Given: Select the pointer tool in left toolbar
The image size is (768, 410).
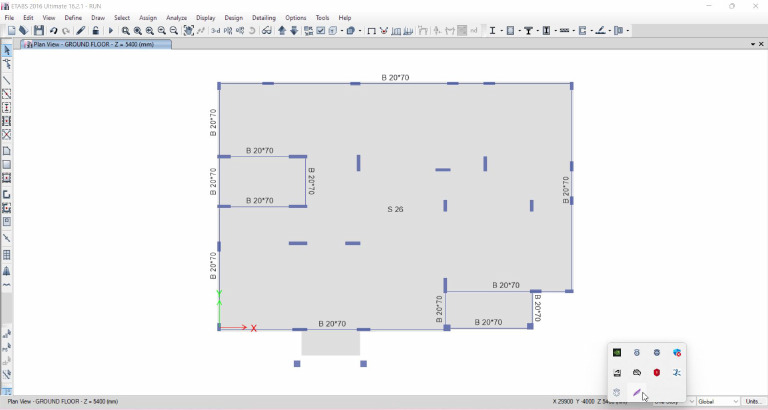Looking at the screenshot, I should coord(7,51).
